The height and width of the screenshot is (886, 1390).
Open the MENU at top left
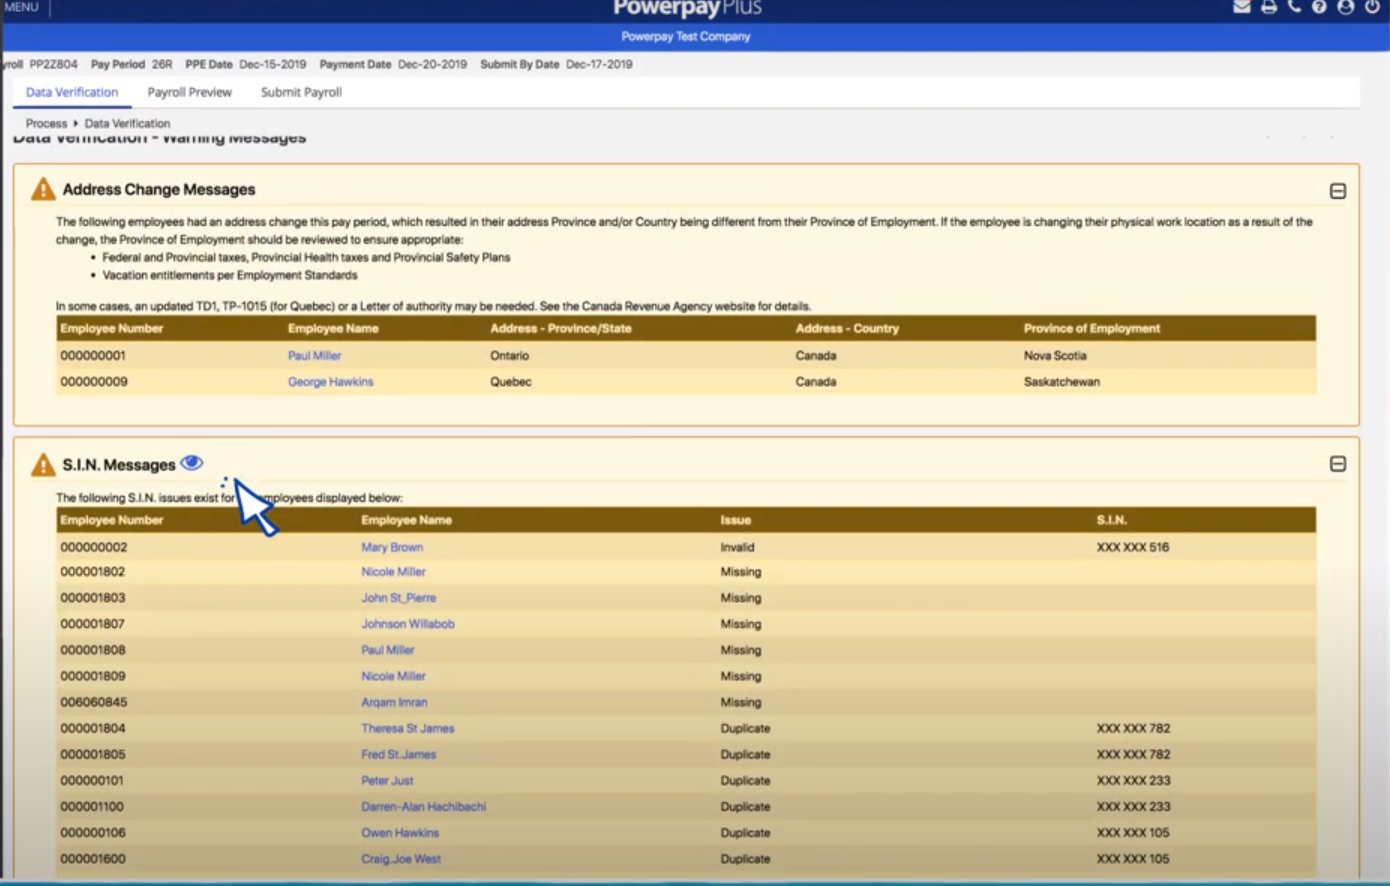[22, 7]
